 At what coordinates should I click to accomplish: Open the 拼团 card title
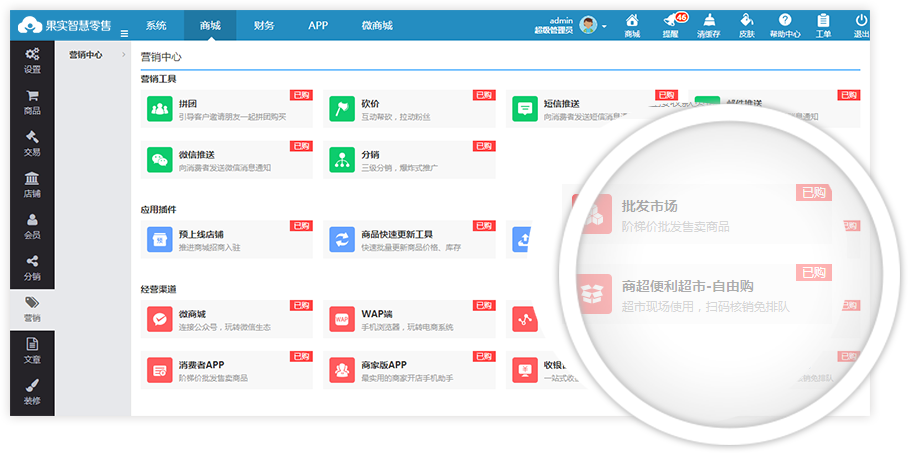click(x=188, y=104)
